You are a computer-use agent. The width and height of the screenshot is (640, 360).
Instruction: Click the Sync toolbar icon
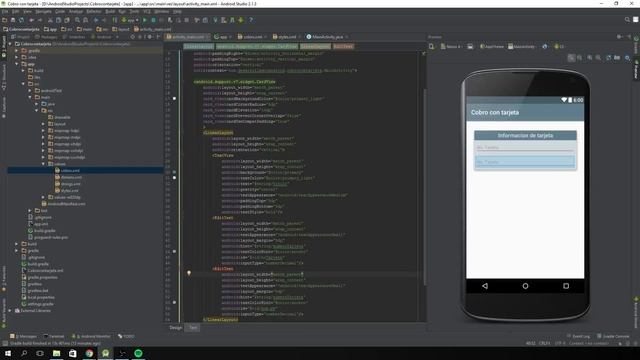21,20
